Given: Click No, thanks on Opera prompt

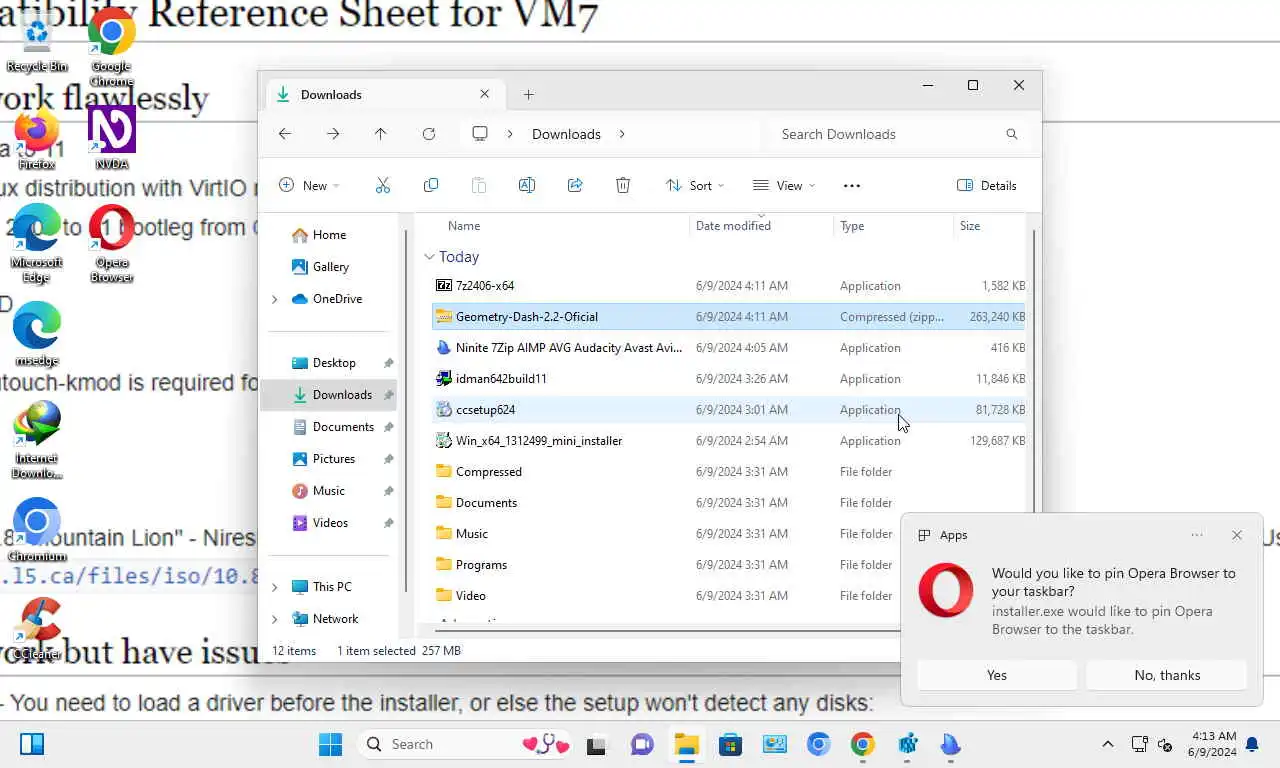Looking at the screenshot, I should click(x=1167, y=675).
